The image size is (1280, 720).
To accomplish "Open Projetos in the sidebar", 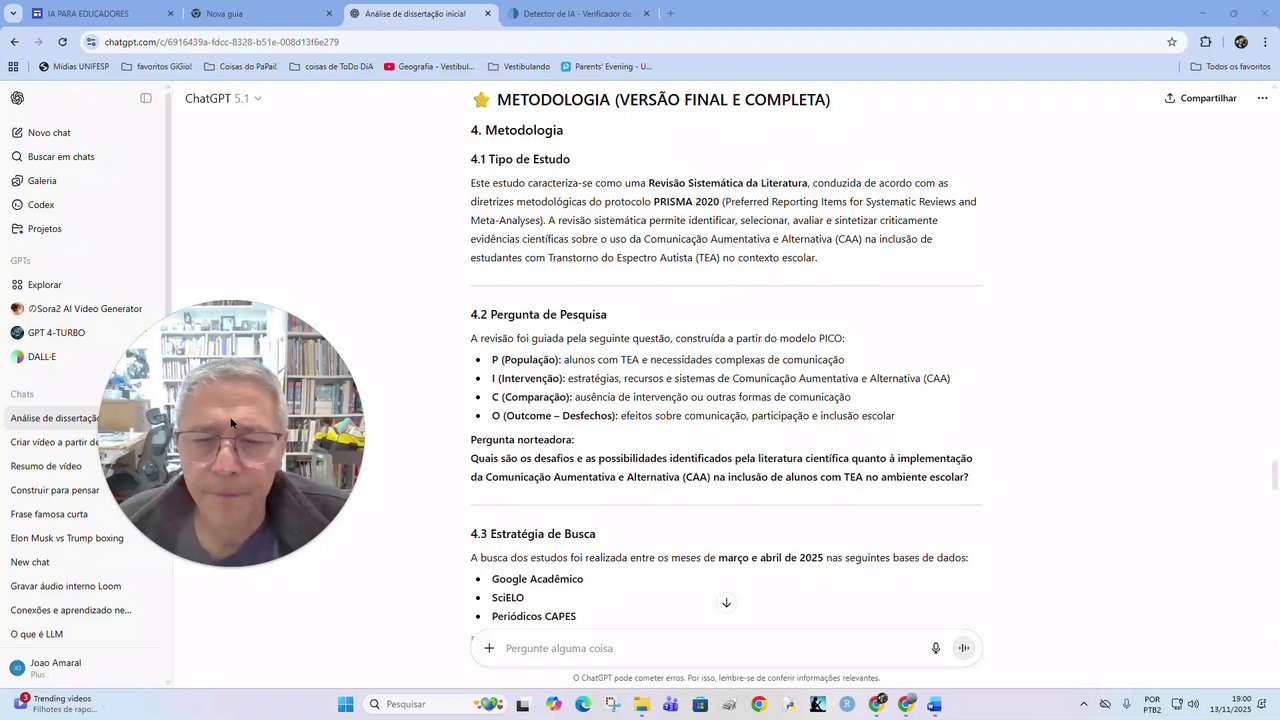I will 45,229.
